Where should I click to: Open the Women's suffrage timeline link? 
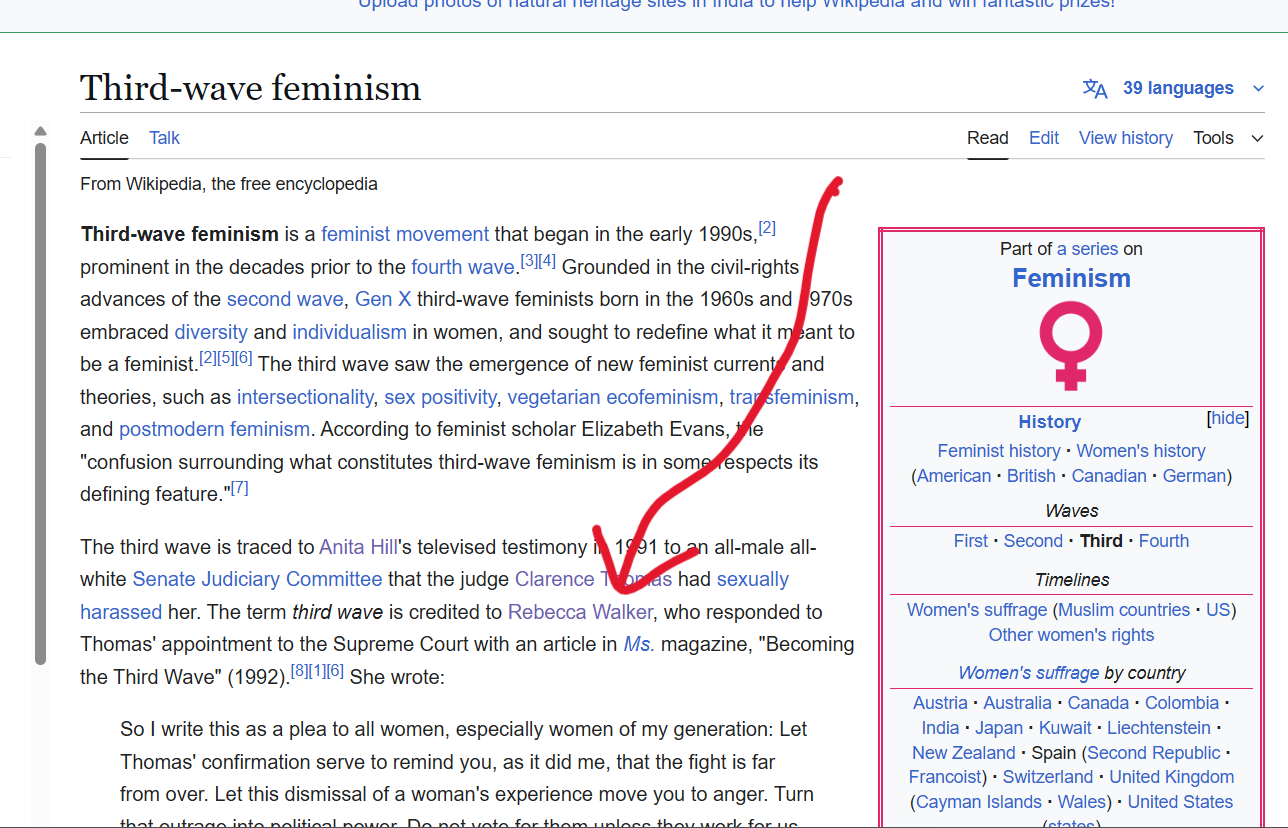(977, 610)
